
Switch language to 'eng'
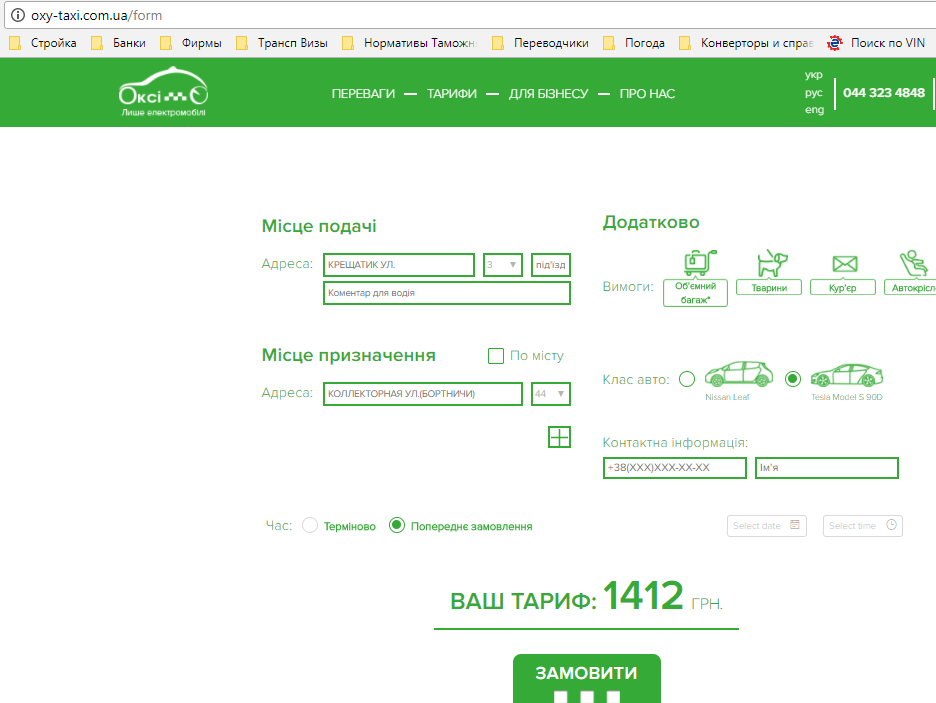coord(814,110)
